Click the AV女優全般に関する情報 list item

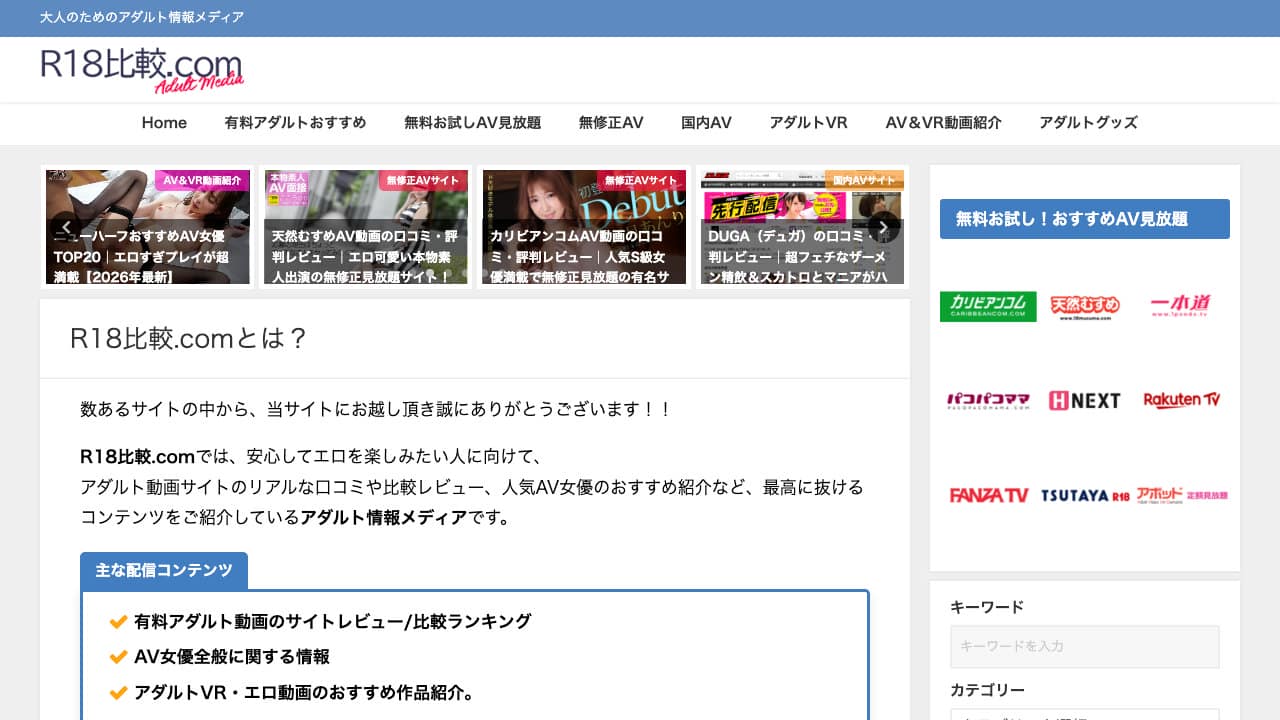231,657
